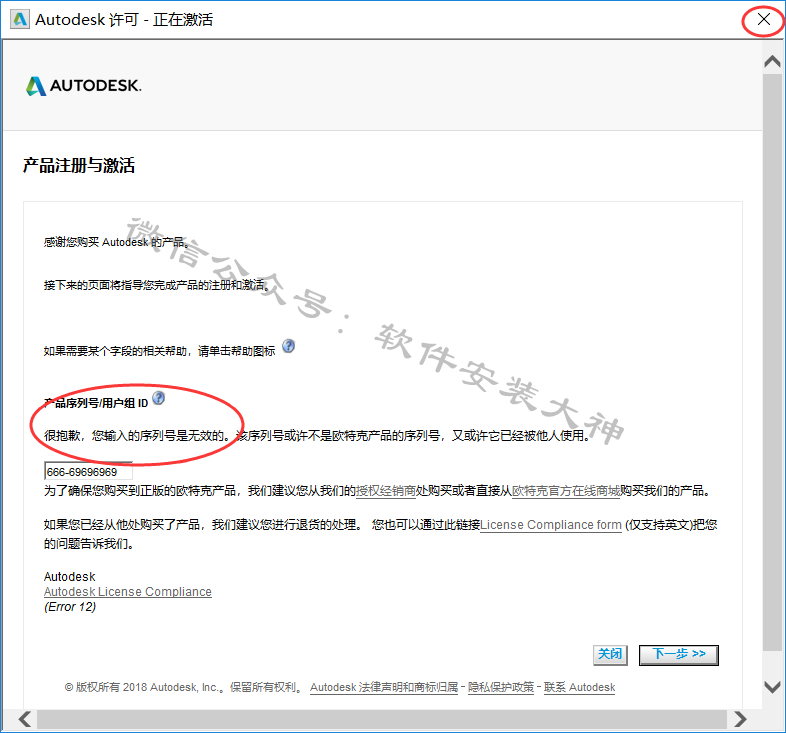This screenshot has width=786, height=733.
Task: Open the 隐私保护政策 link
Action: click(x=501, y=687)
